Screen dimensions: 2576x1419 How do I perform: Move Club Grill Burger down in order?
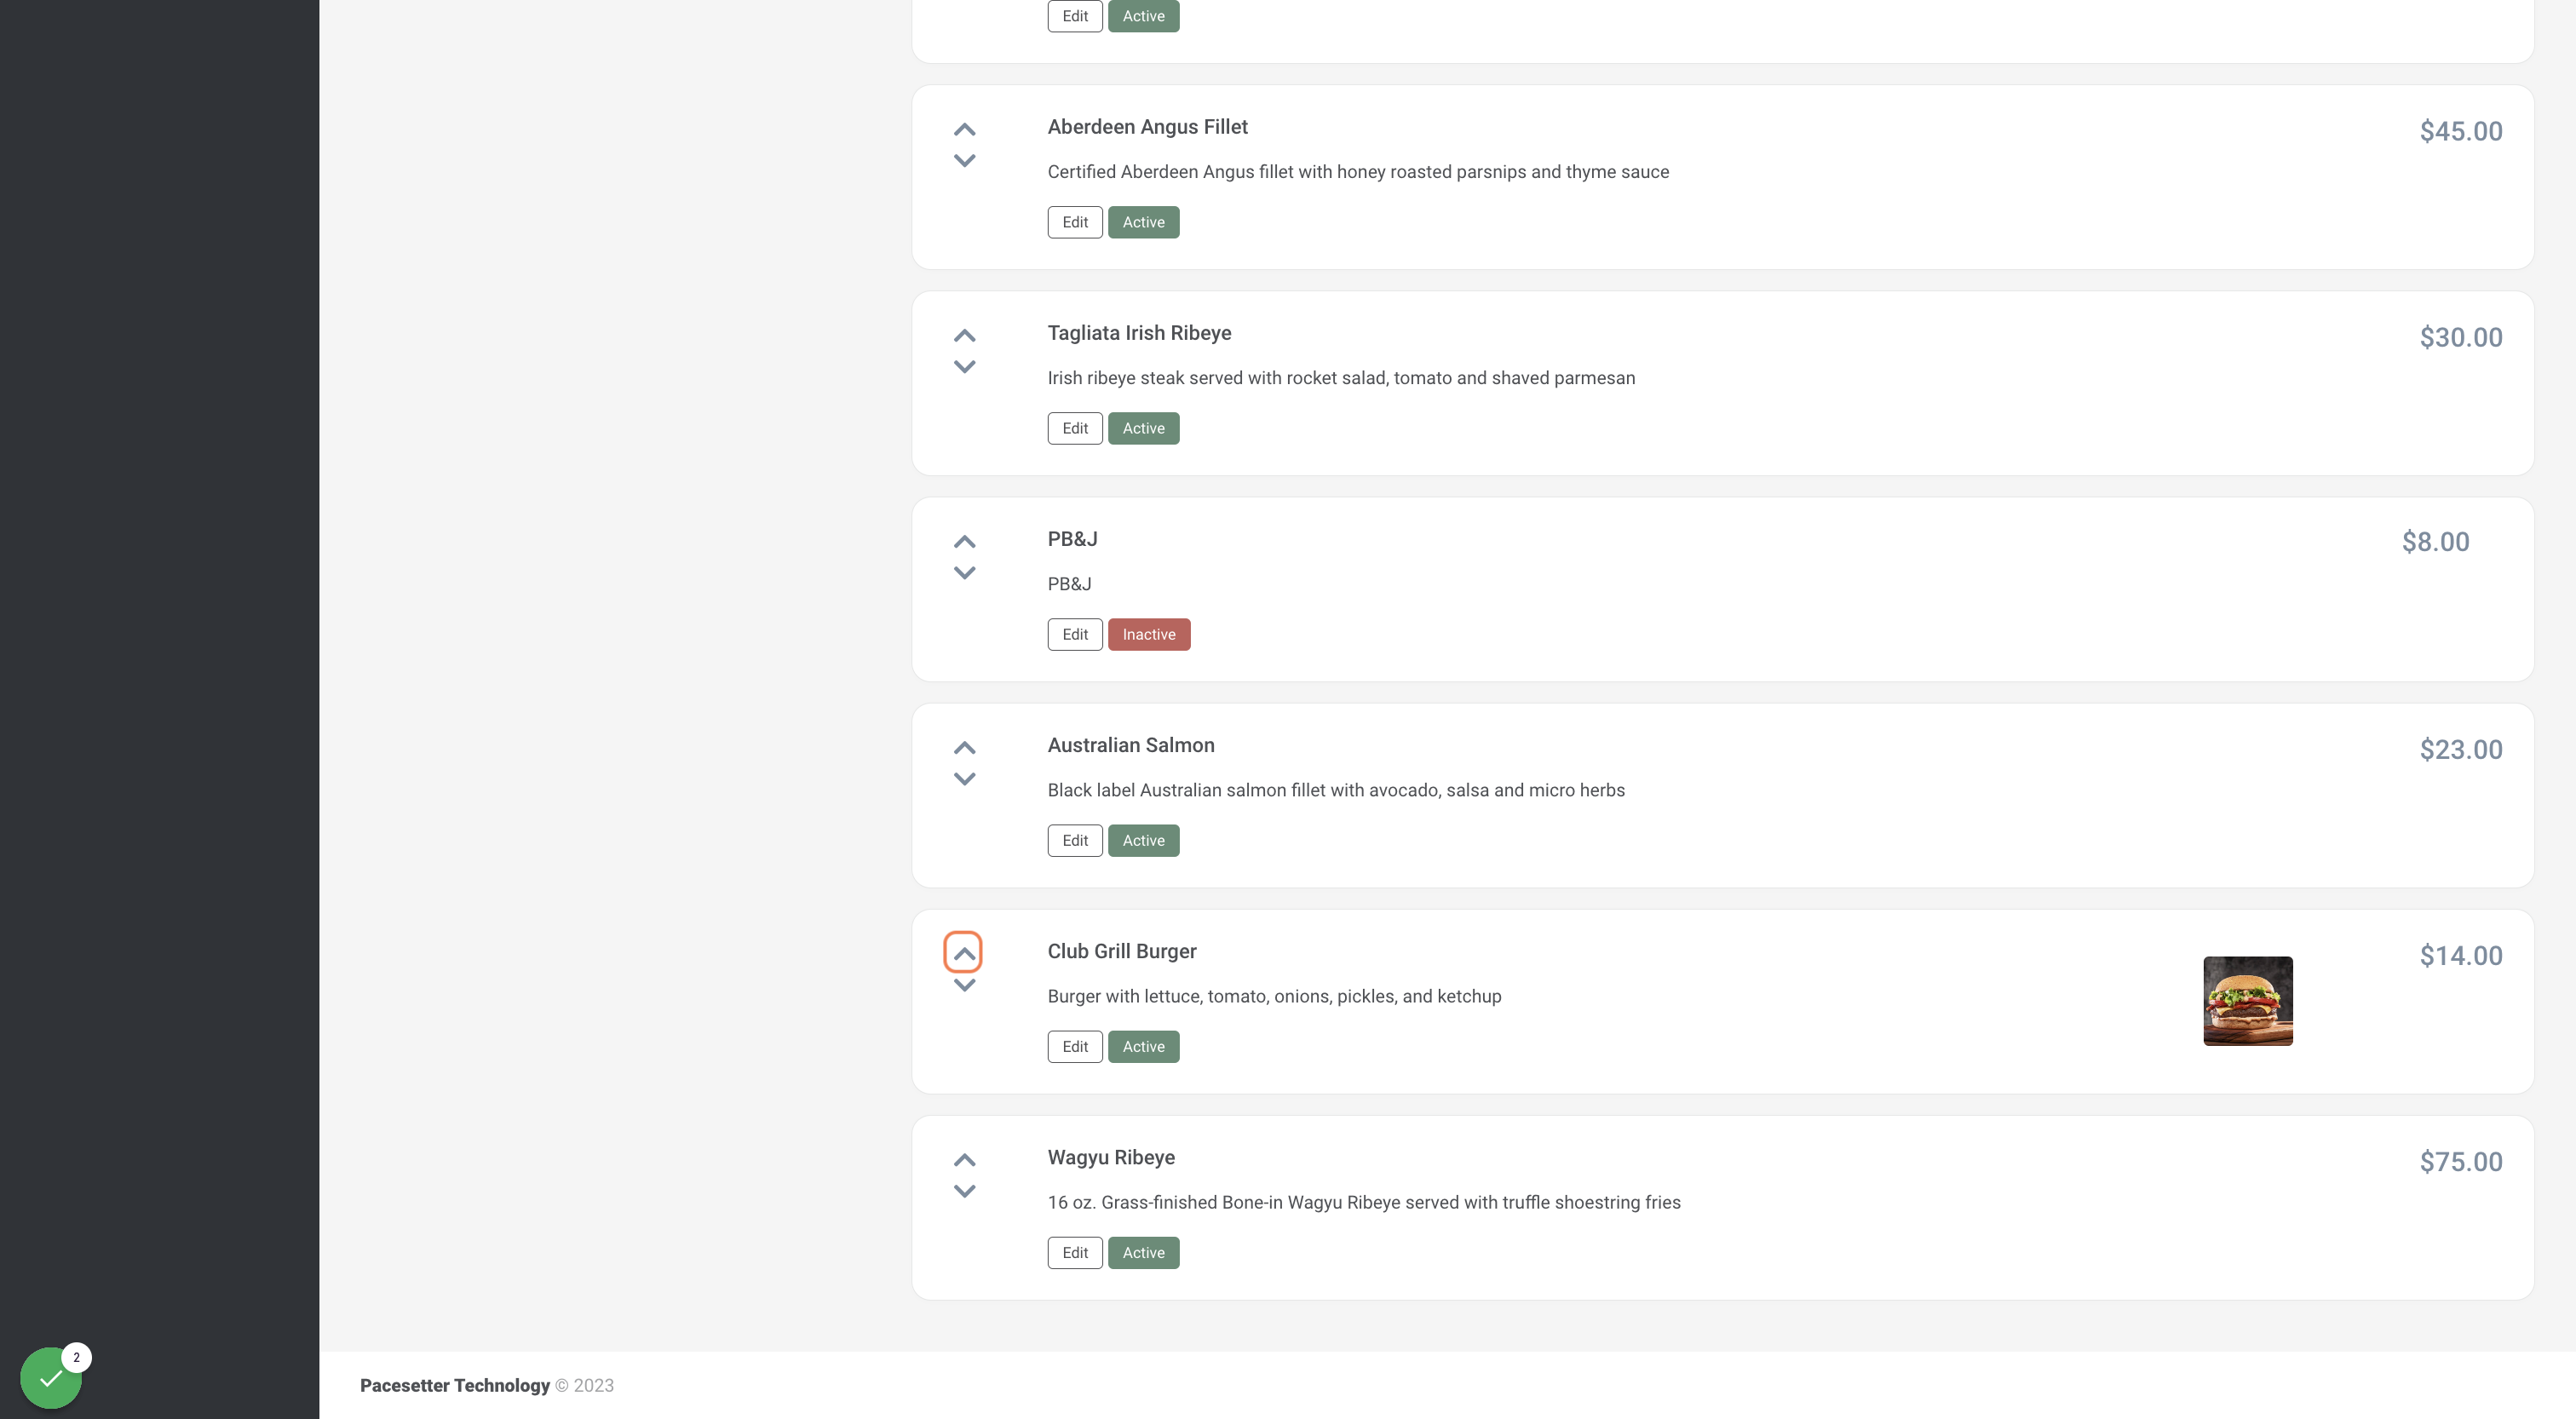pyautogui.click(x=964, y=985)
